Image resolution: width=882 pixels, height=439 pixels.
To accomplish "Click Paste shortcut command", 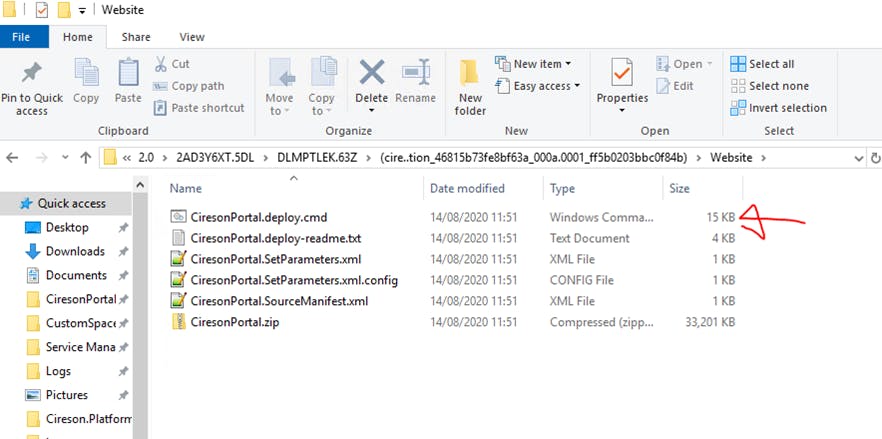I will [199, 108].
